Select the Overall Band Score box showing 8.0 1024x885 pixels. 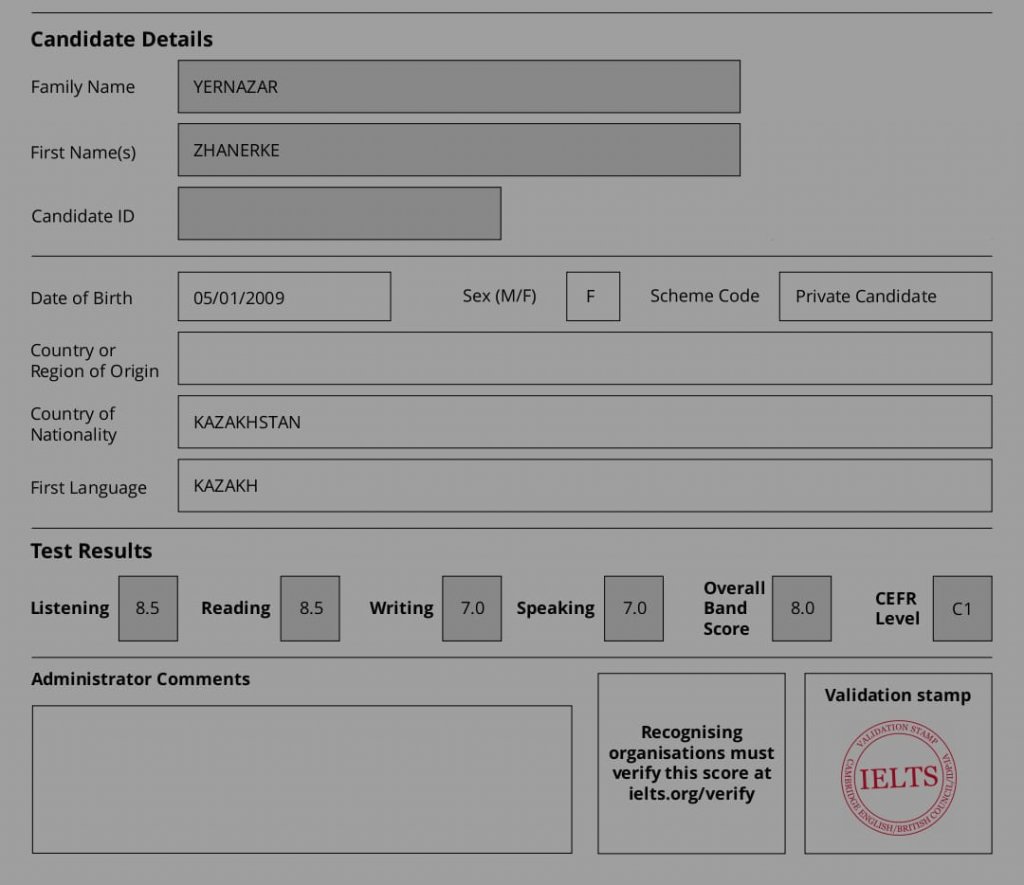click(802, 608)
